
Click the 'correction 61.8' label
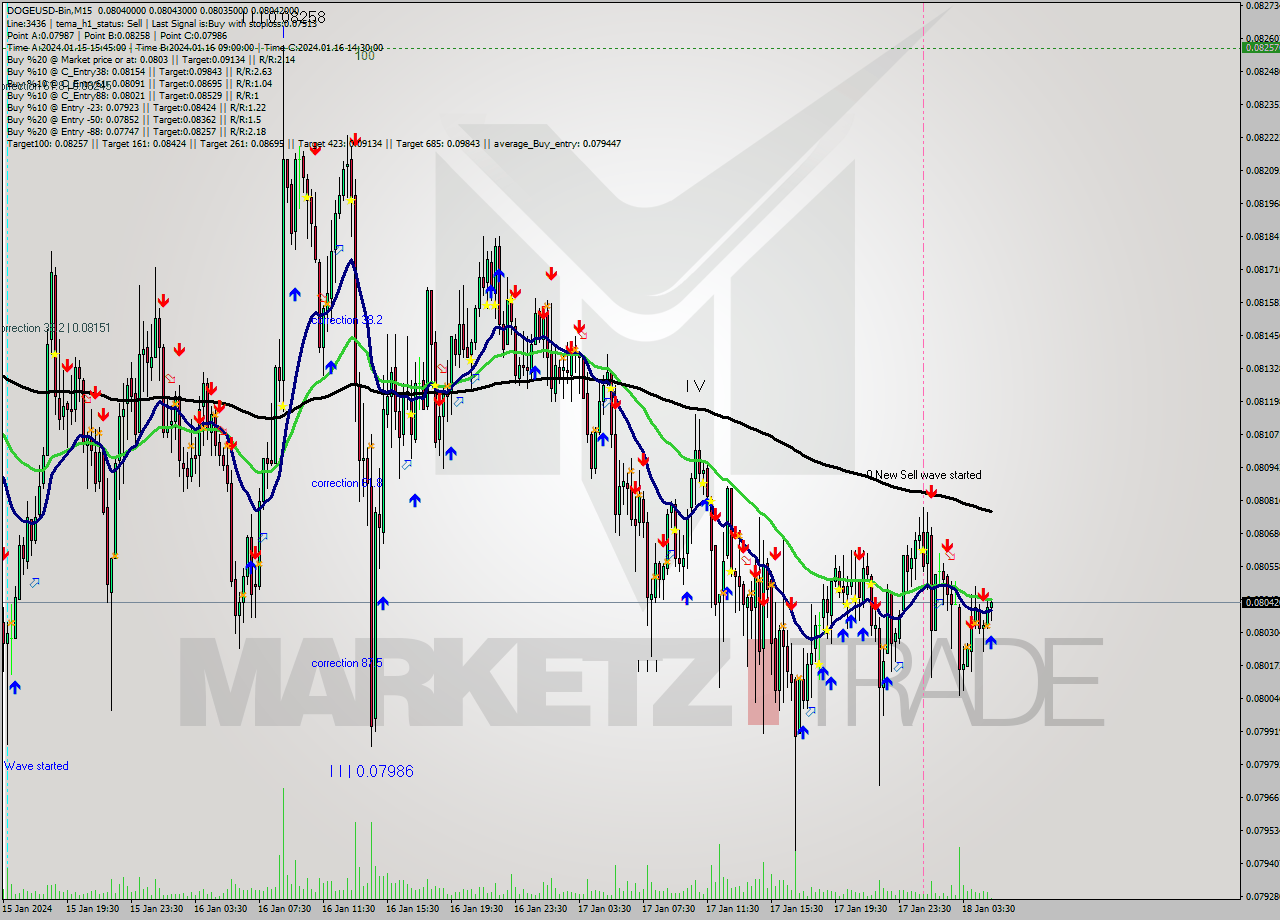(x=346, y=483)
